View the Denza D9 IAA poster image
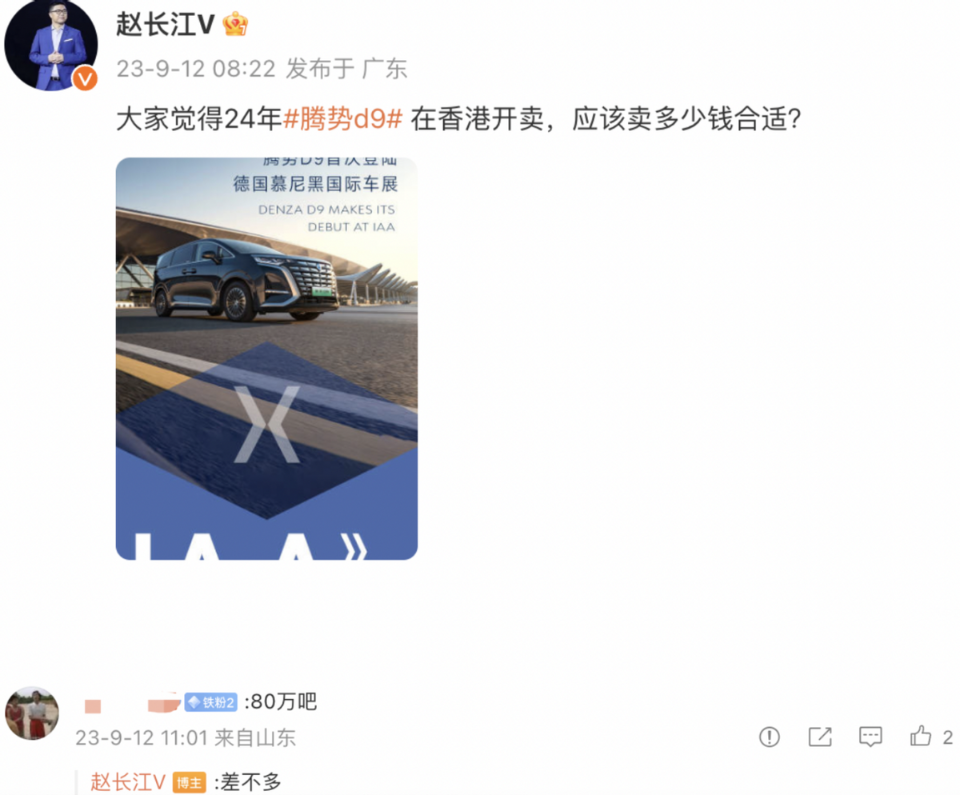 coord(266,358)
